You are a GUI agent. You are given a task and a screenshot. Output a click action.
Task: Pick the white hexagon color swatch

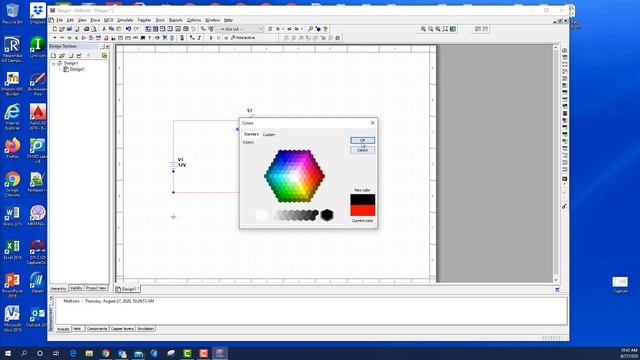click(261, 215)
